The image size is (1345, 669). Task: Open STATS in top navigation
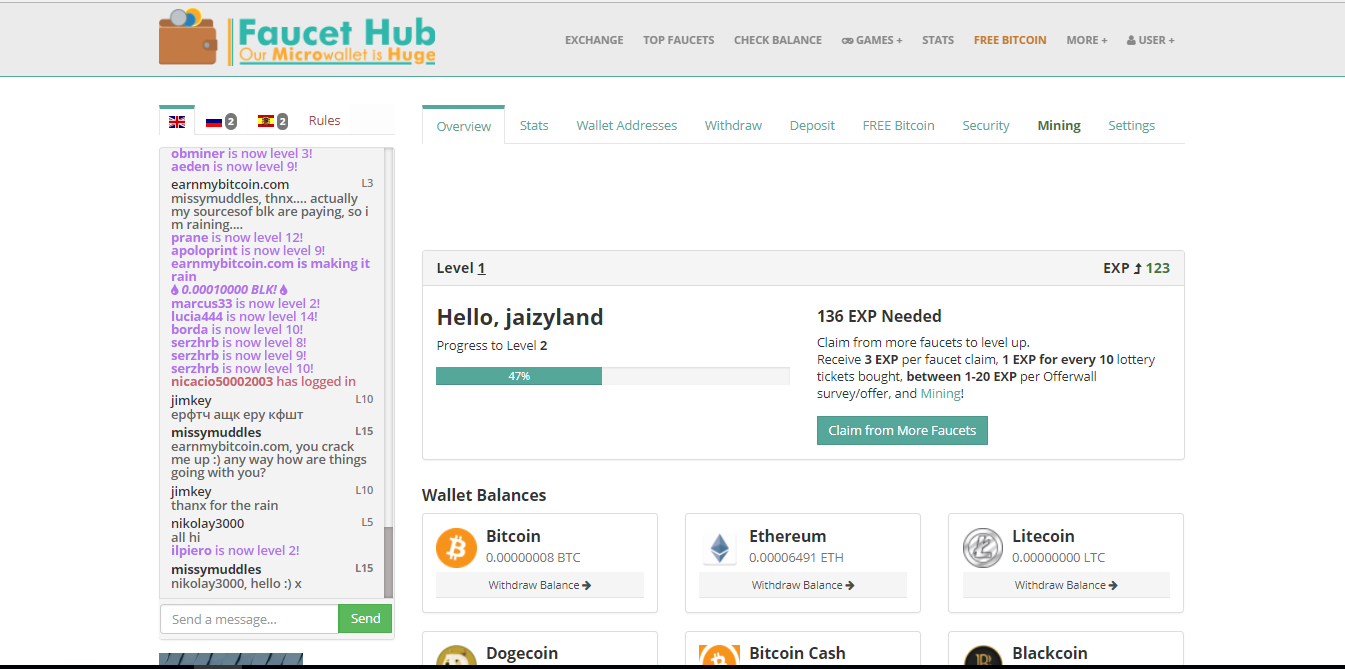pyautogui.click(x=938, y=40)
